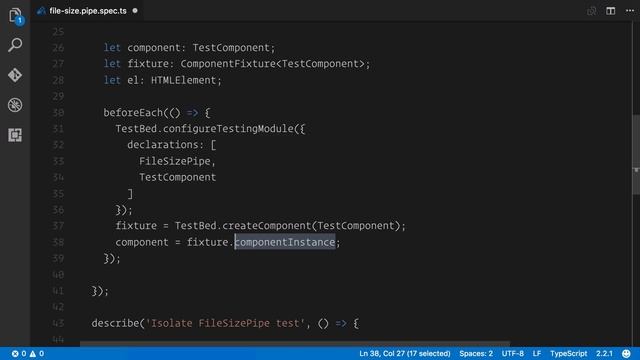Open the editor More Actions ellipsis
This screenshot has width=640, height=360.
click(630, 11)
